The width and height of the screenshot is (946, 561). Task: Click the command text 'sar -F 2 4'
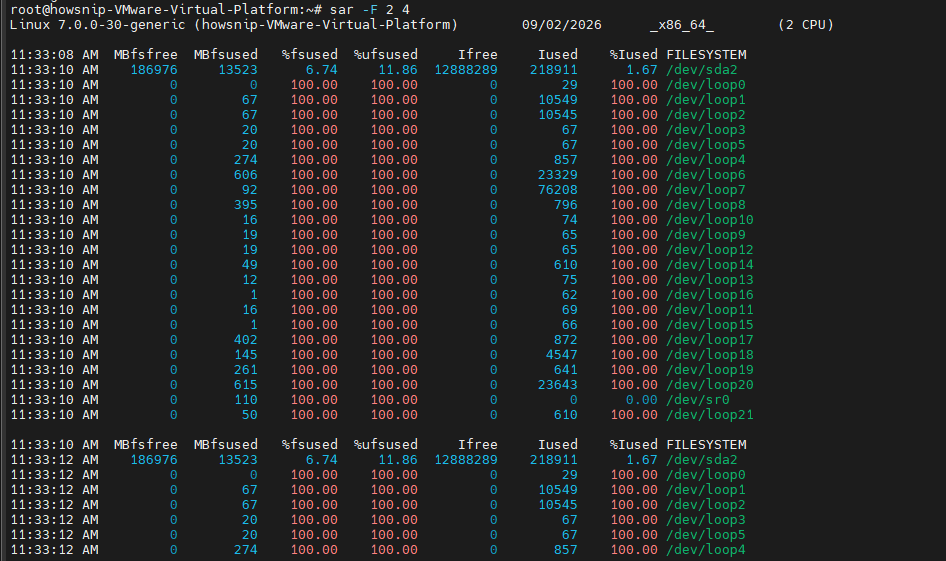(x=369, y=10)
